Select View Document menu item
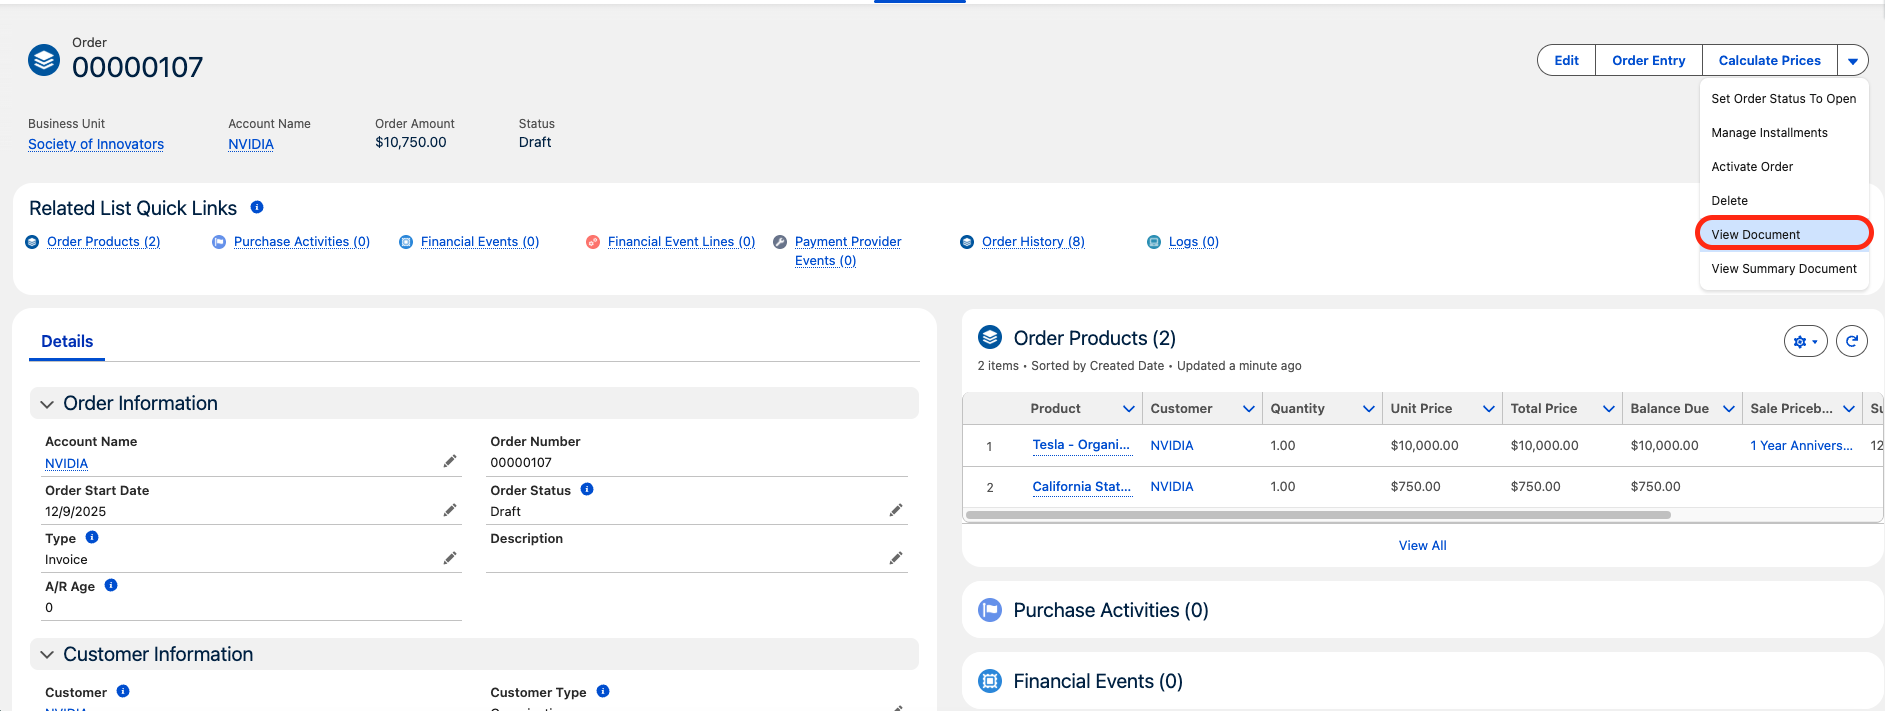The height and width of the screenshot is (711, 1885). pos(1784,234)
